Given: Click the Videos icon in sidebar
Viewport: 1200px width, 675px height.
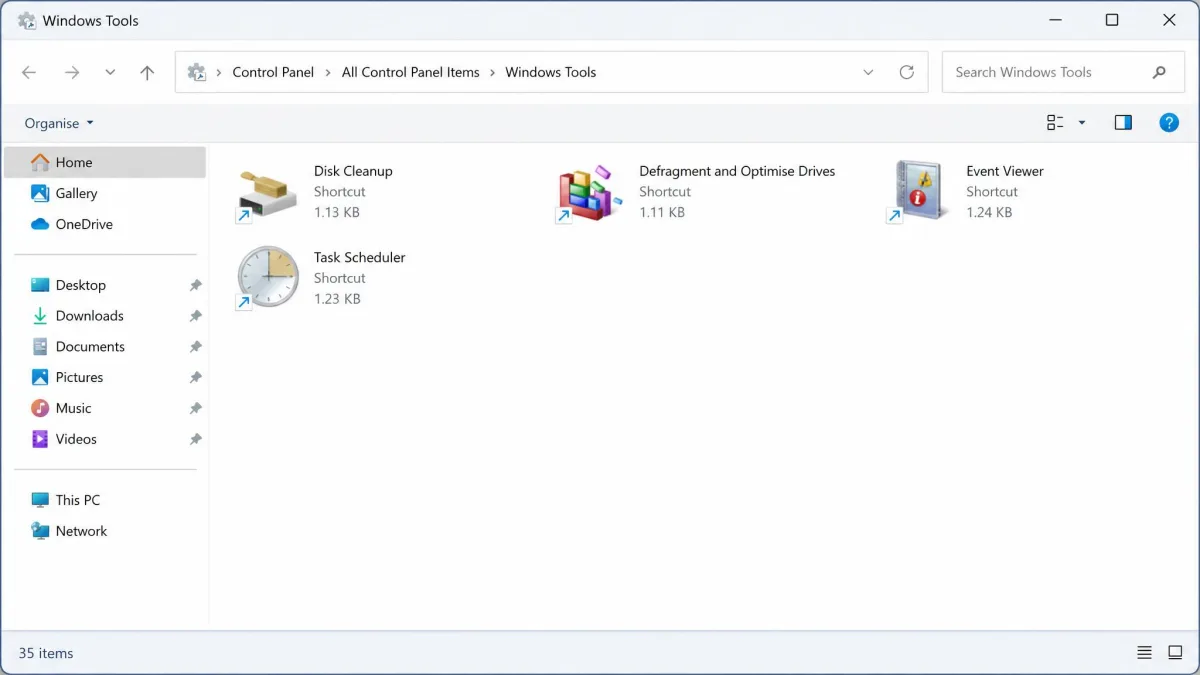Looking at the screenshot, I should coord(40,439).
